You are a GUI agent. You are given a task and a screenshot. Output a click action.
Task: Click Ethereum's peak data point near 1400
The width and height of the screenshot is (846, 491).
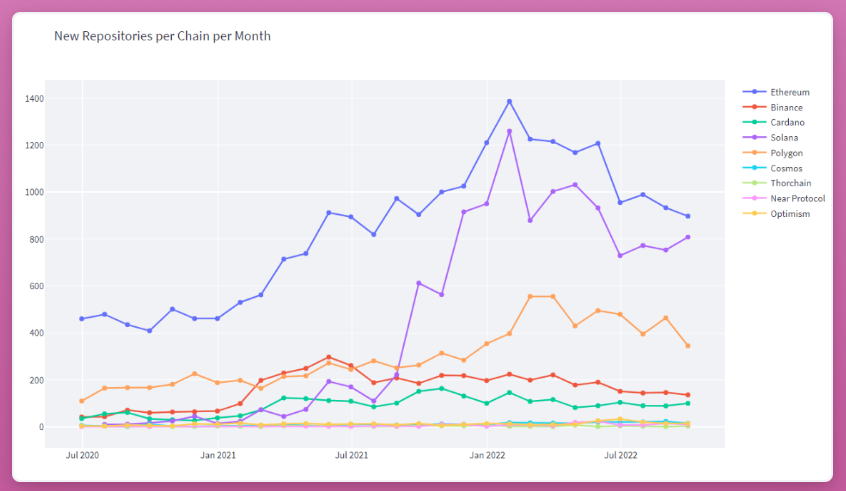509,101
